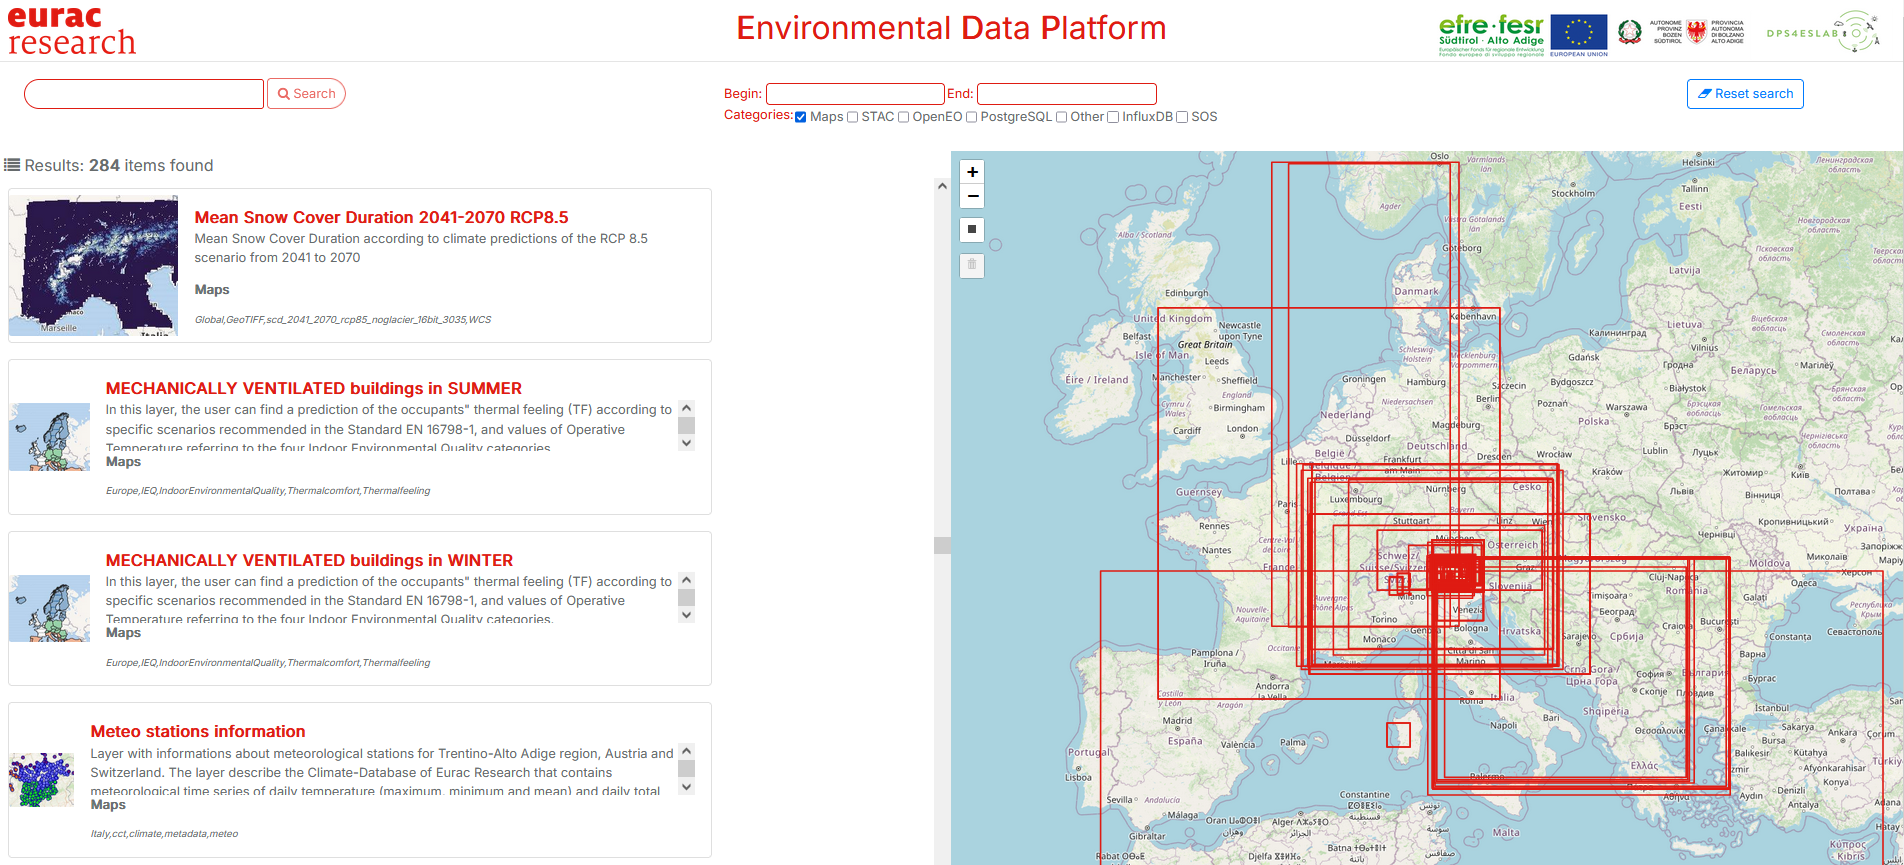Image resolution: width=1904 pixels, height=865 pixels.
Task: Open Meteo stations information entry
Action: (x=198, y=731)
